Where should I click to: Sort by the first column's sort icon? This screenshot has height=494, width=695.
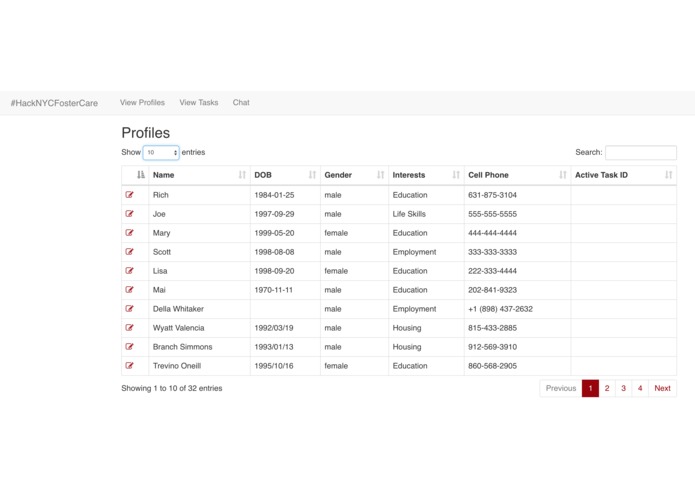141,175
